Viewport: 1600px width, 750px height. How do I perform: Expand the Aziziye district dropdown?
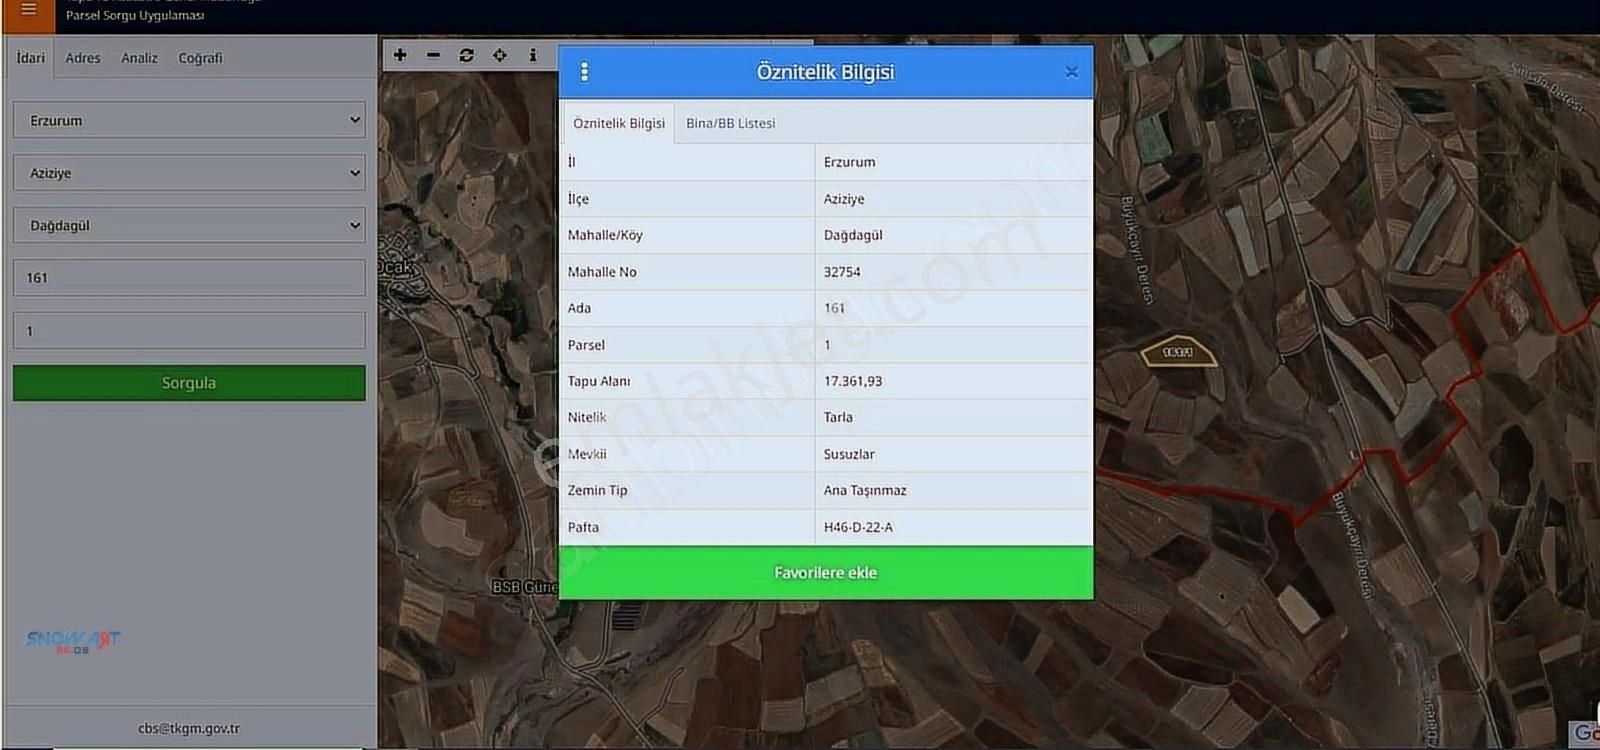pos(189,173)
